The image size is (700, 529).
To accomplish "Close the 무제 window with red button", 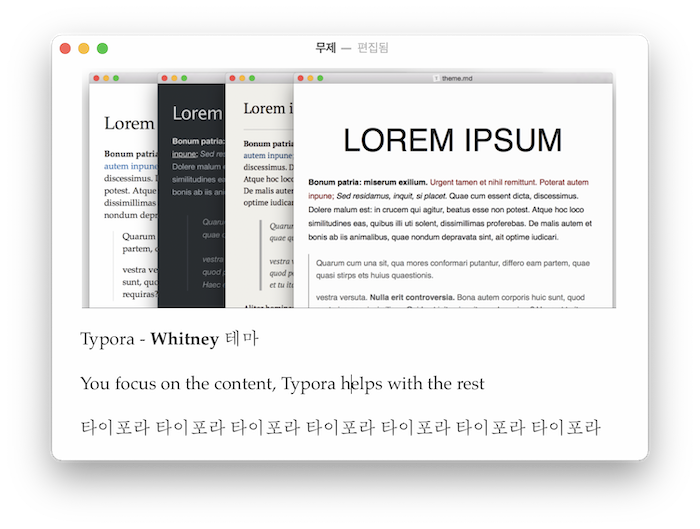I will pyautogui.click(x=65, y=48).
